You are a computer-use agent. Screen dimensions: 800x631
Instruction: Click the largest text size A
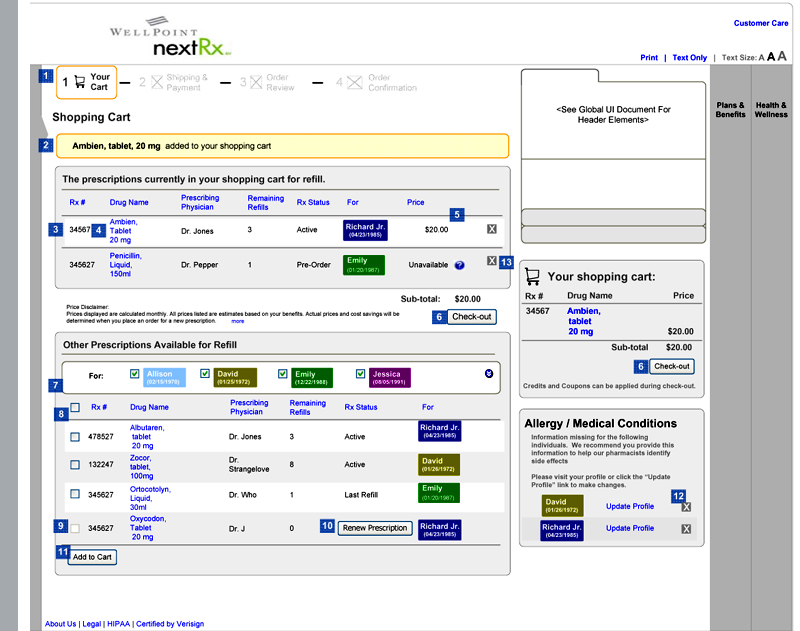[x=782, y=56]
